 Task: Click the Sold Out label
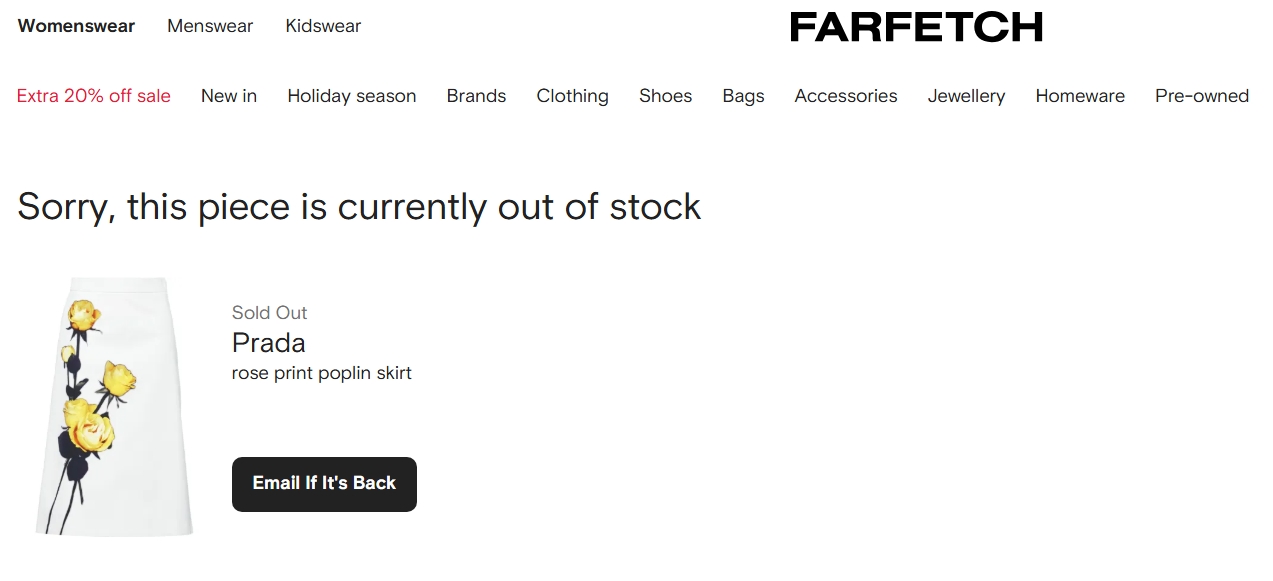pyautogui.click(x=269, y=313)
